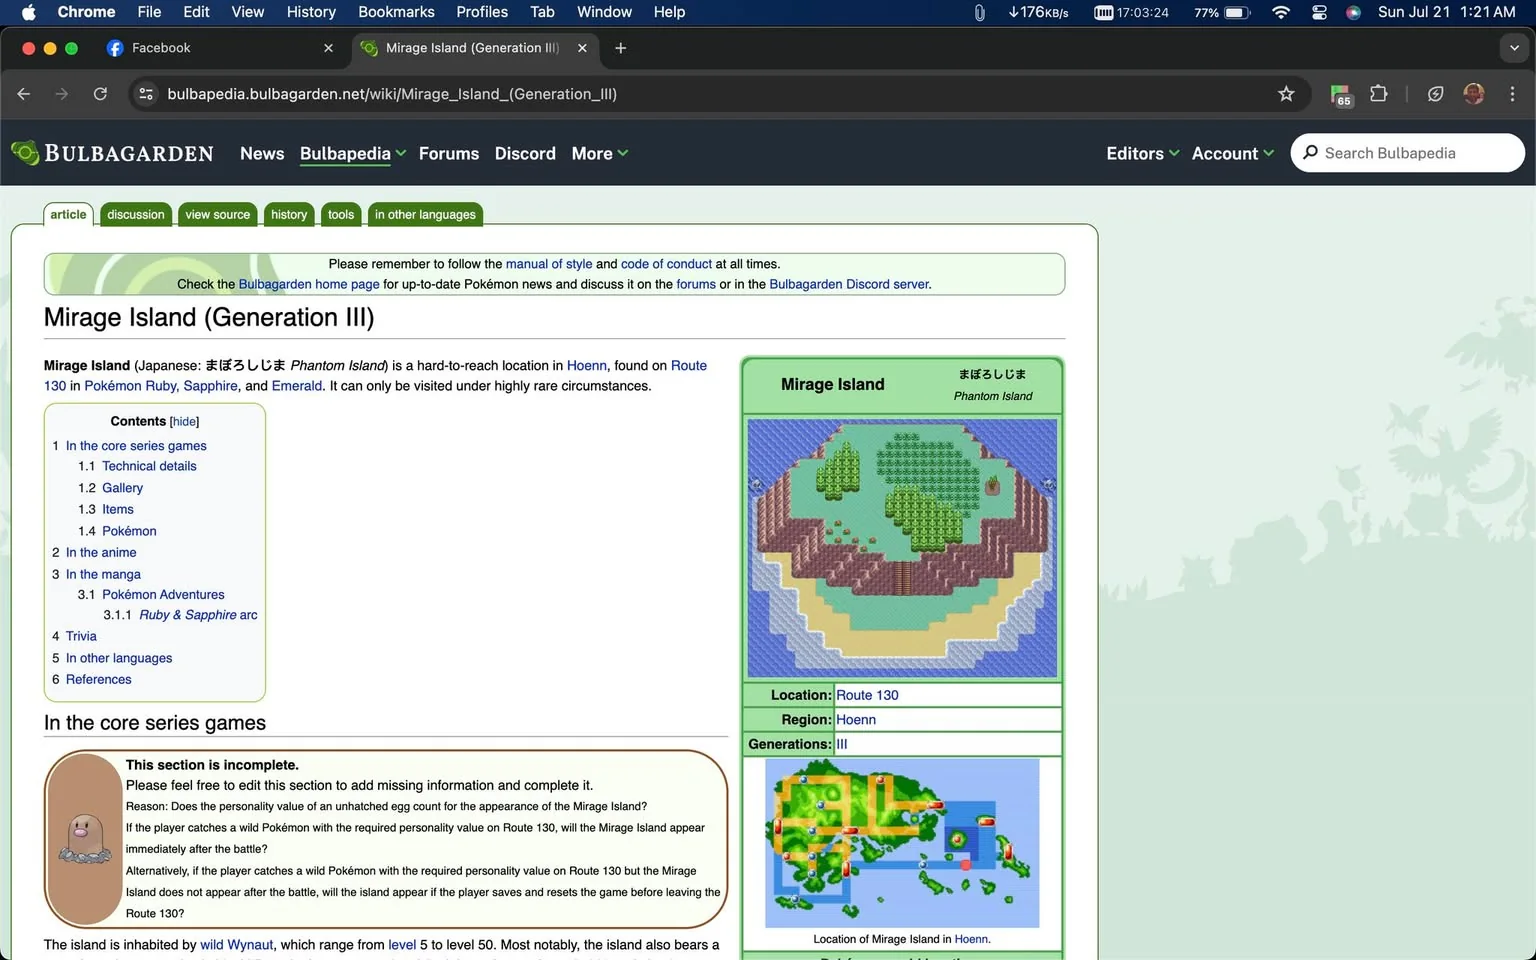The image size is (1536, 960).
Task: Expand the Editors dropdown
Action: [x=1143, y=153]
